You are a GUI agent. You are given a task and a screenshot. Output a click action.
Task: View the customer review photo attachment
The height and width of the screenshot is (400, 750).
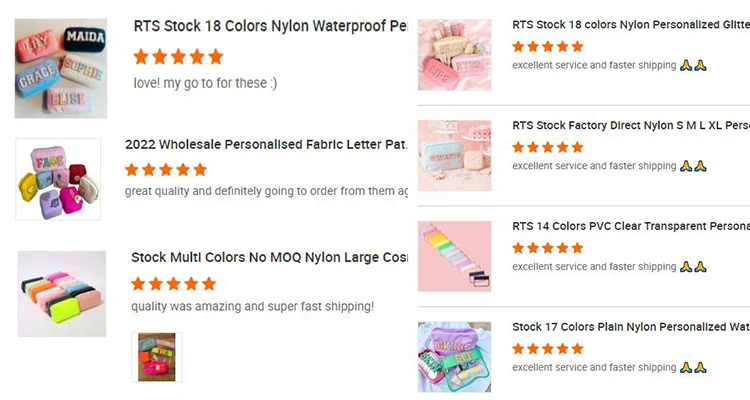coord(157,356)
